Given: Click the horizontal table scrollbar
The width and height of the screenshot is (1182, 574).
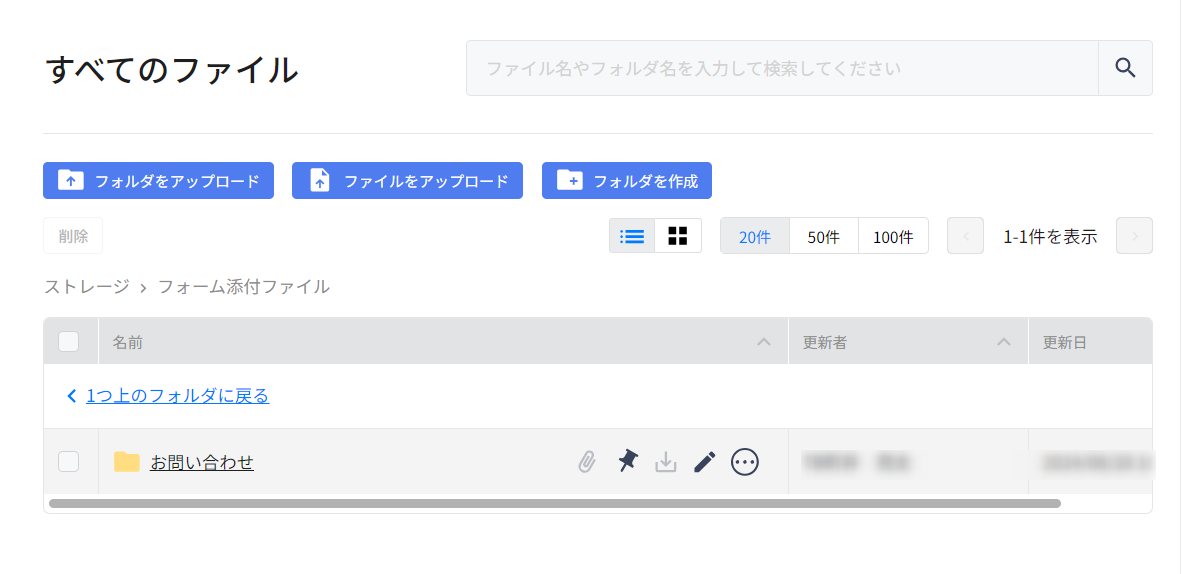Looking at the screenshot, I should pyautogui.click(x=555, y=503).
